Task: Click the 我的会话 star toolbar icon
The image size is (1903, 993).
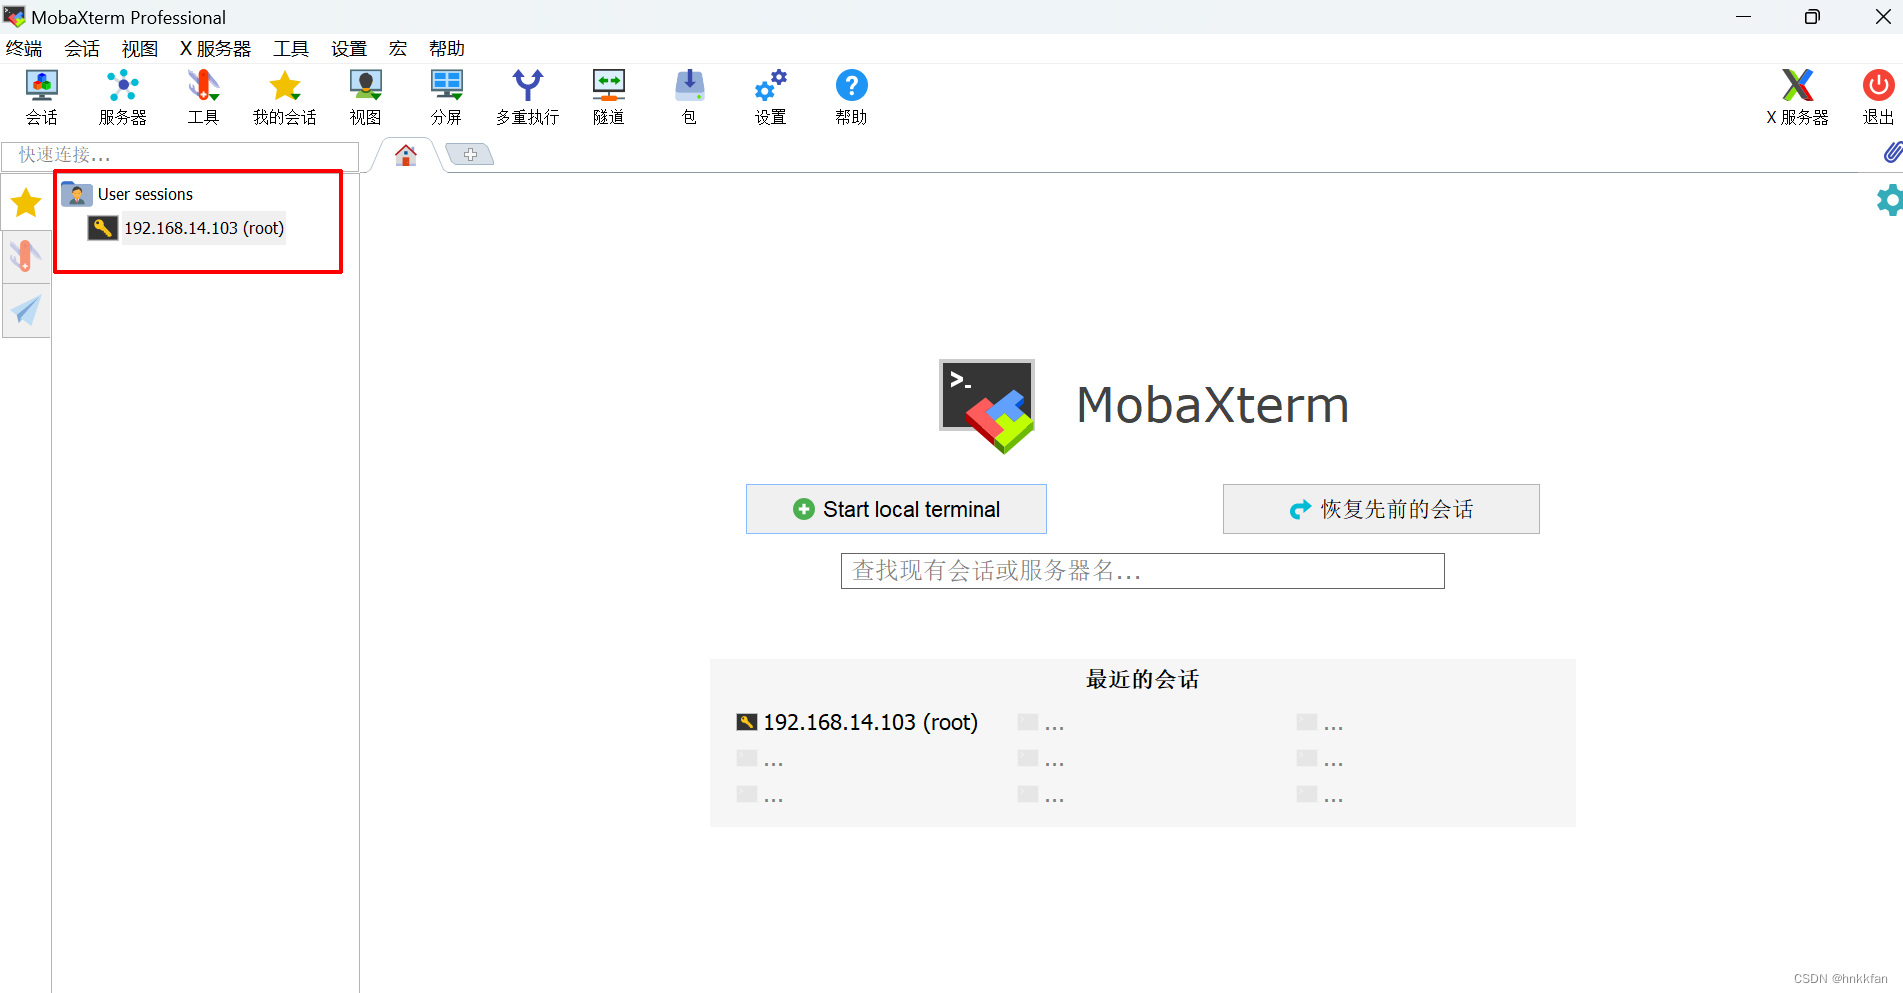Action: pyautogui.click(x=284, y=97)
